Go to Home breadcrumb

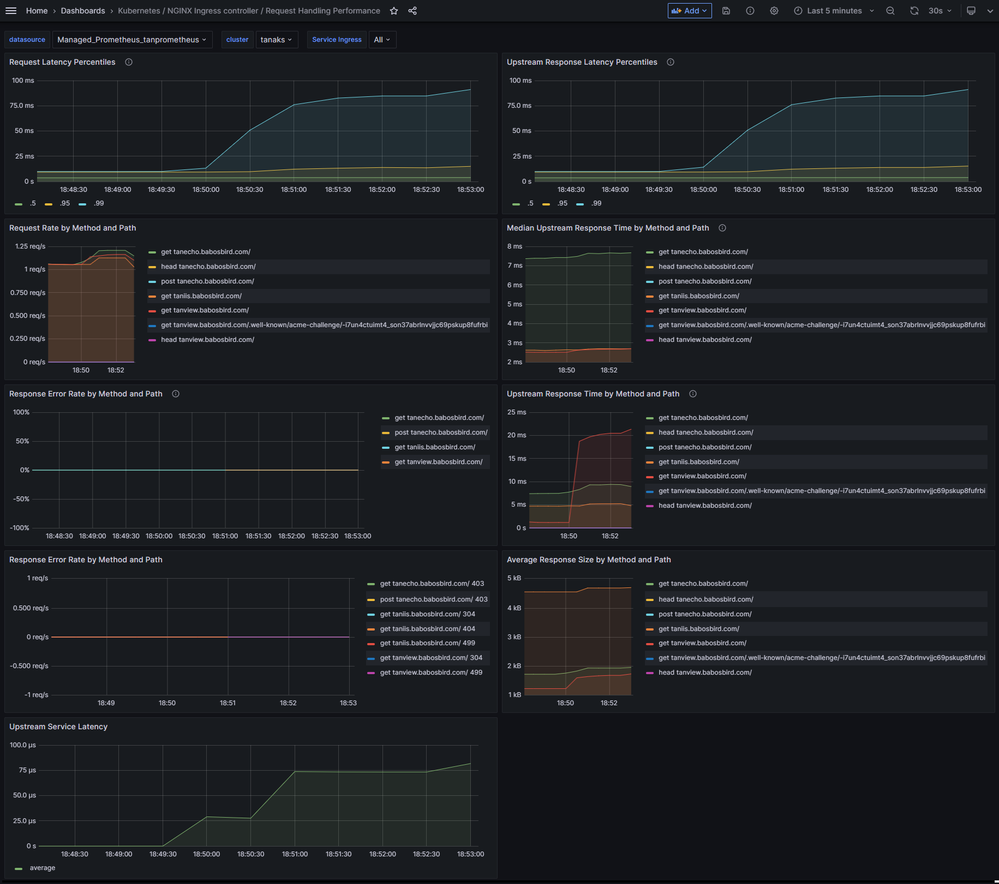[36, 11]
